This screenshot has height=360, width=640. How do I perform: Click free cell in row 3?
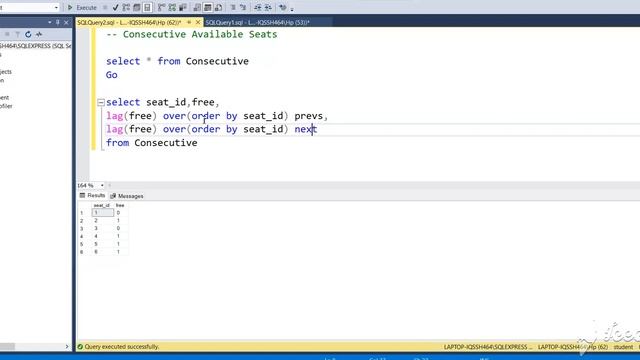click(x=121, y=228)
